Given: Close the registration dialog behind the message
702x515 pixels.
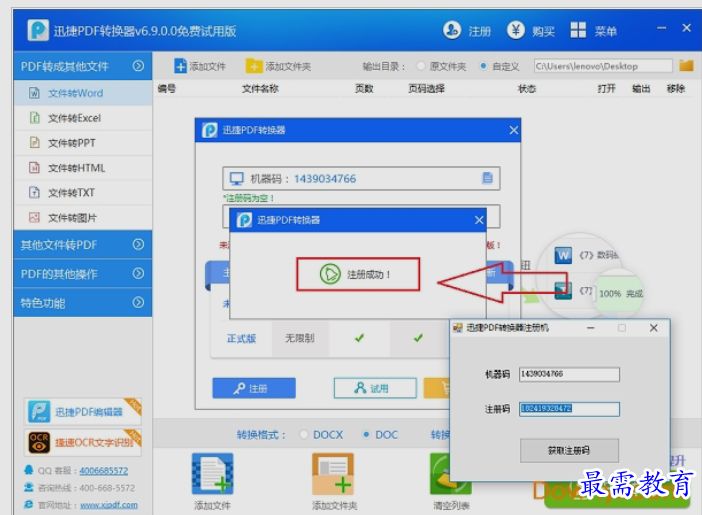Looking at the screenshot, I should tap(513, 130).
